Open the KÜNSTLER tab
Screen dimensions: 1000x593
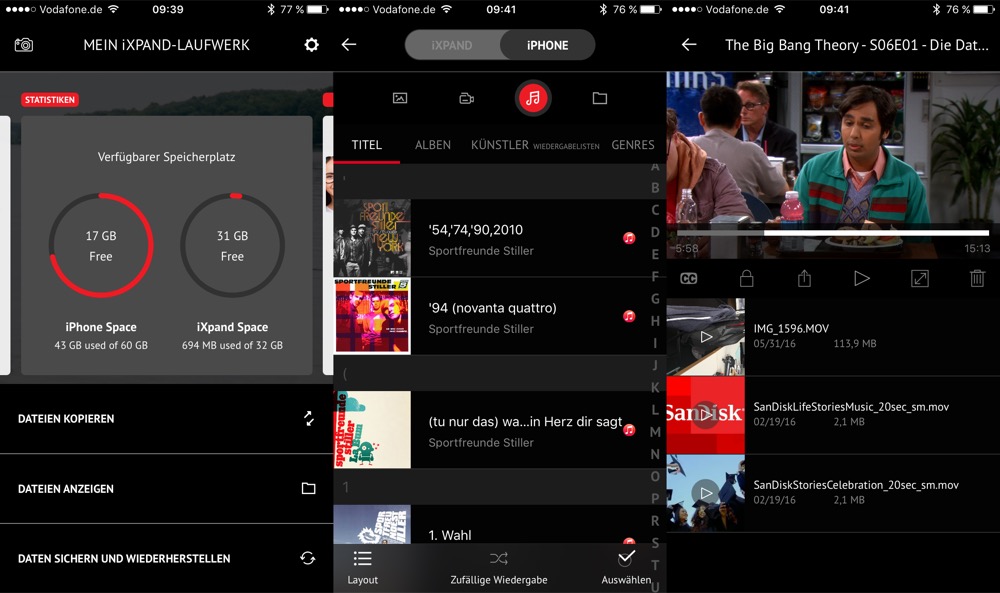point(500,145)
